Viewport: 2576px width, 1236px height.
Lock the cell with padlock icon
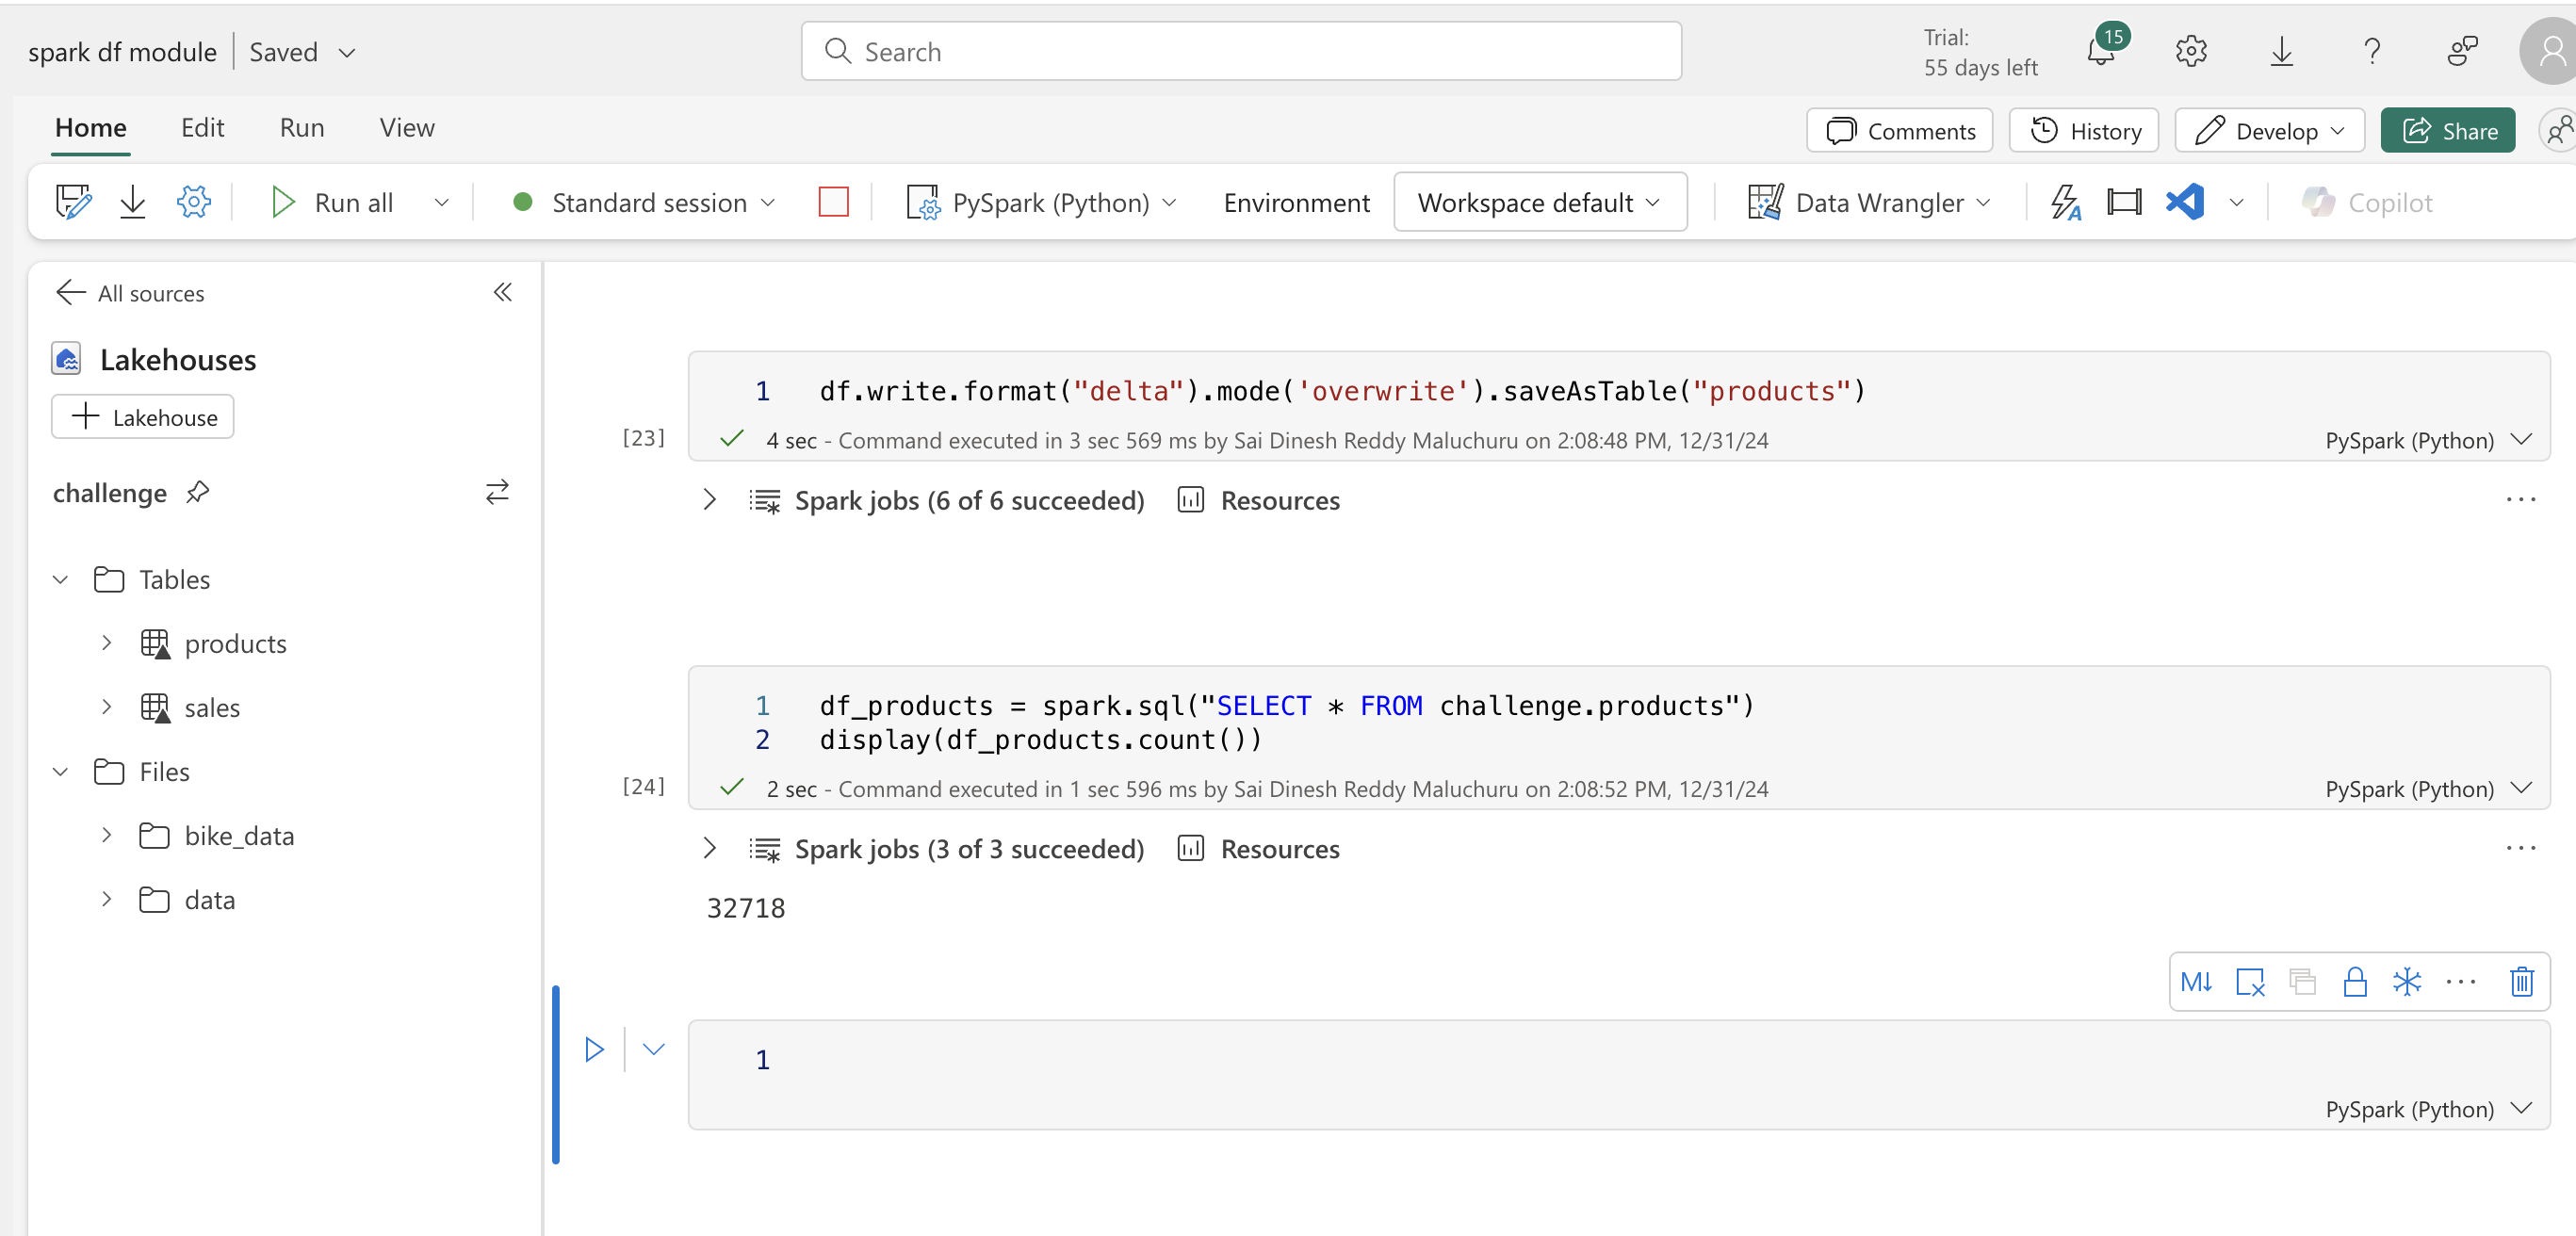[x=2354, y=982]
